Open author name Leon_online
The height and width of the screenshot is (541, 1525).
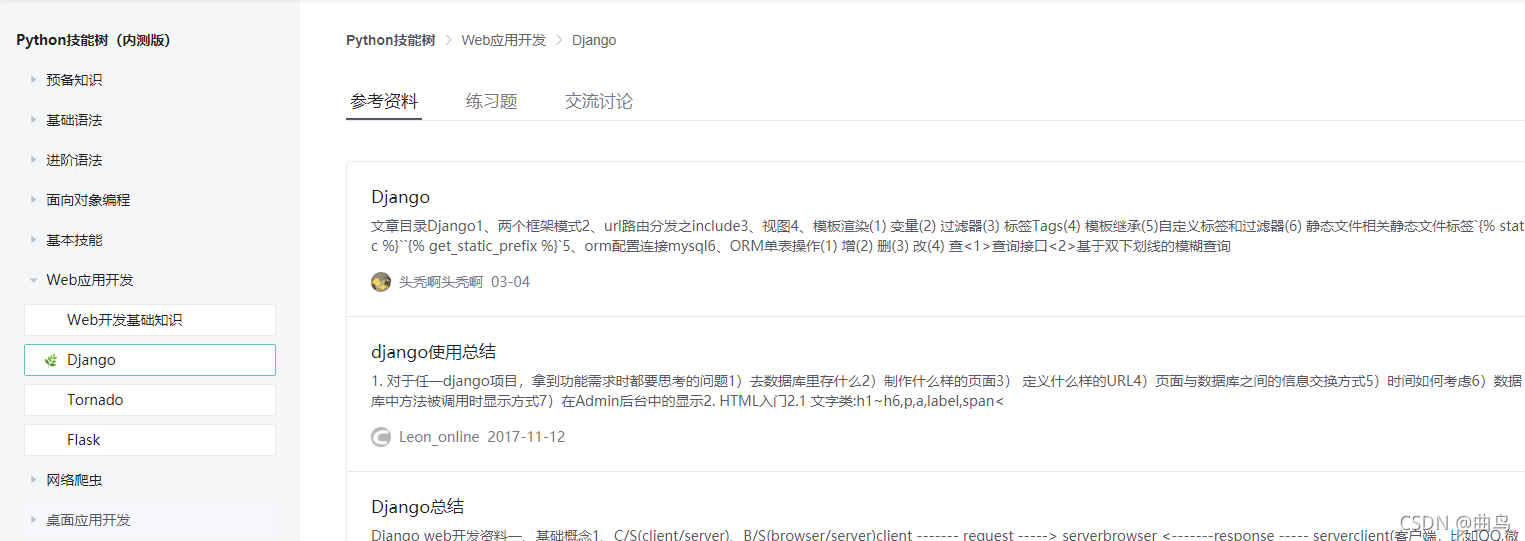[439, 437]
